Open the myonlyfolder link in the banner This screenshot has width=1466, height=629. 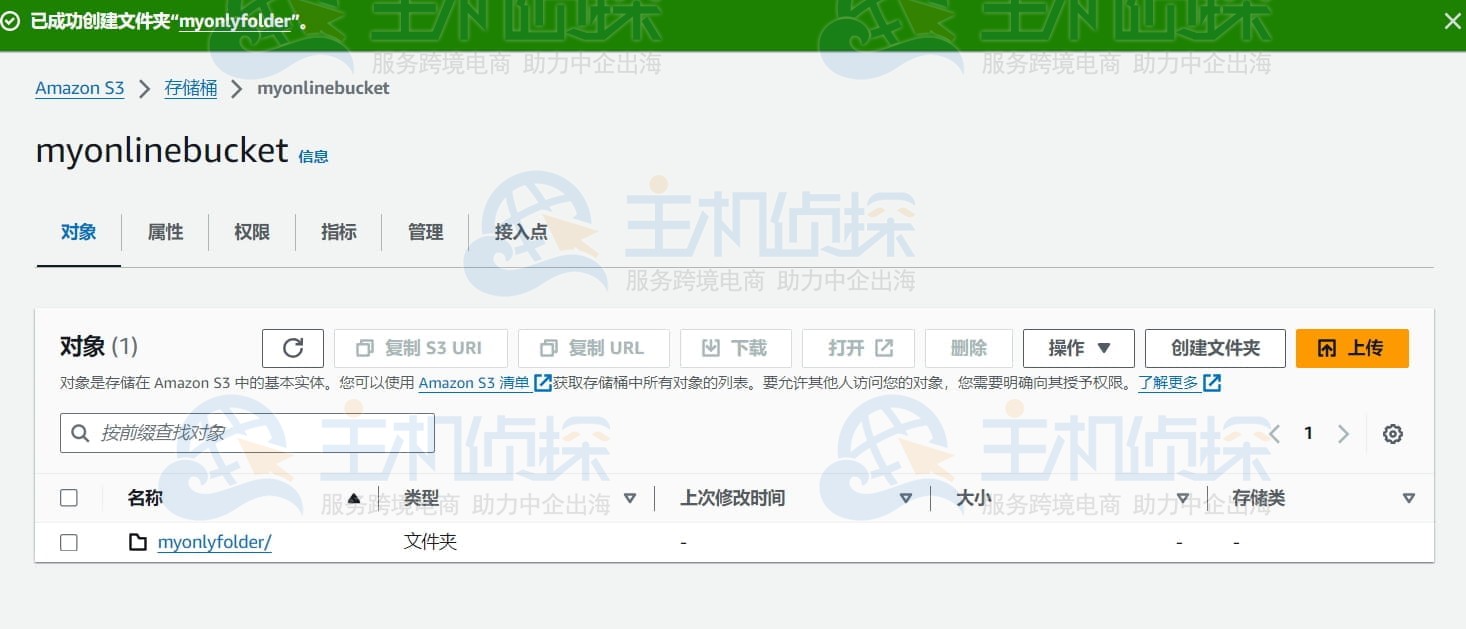pos(234,21)
